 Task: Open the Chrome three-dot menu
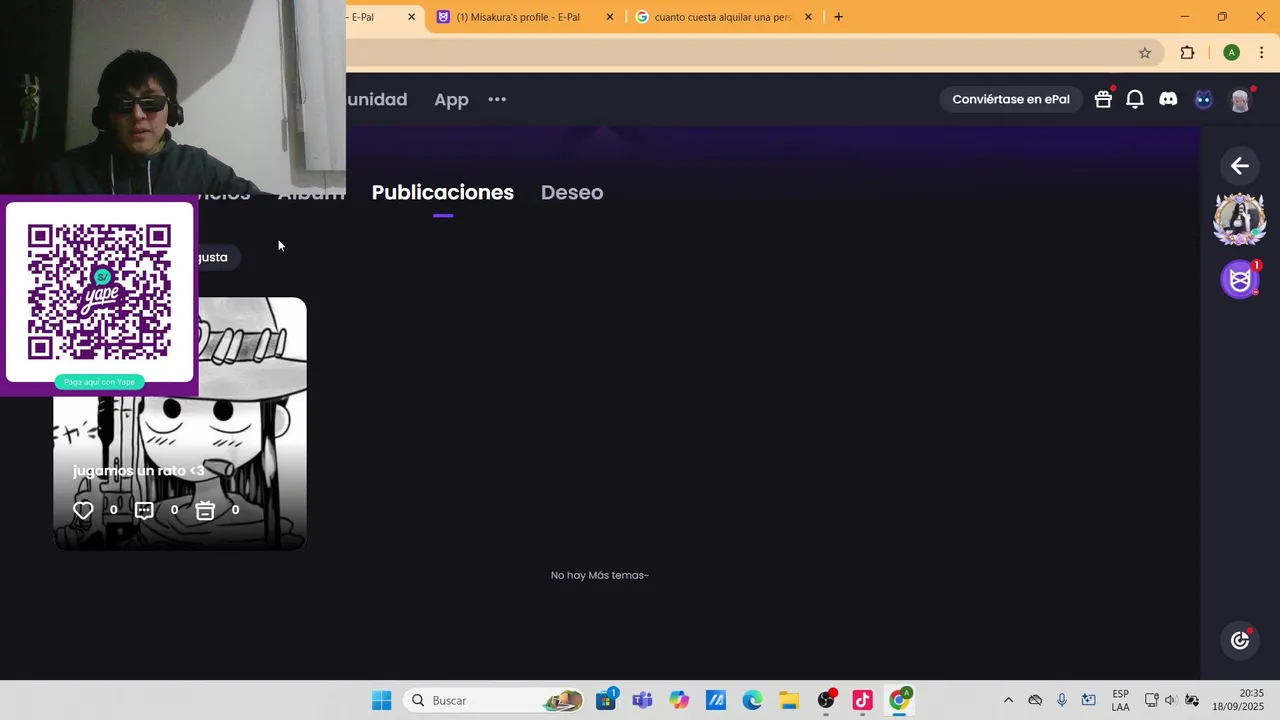(x=1261, y=53)
